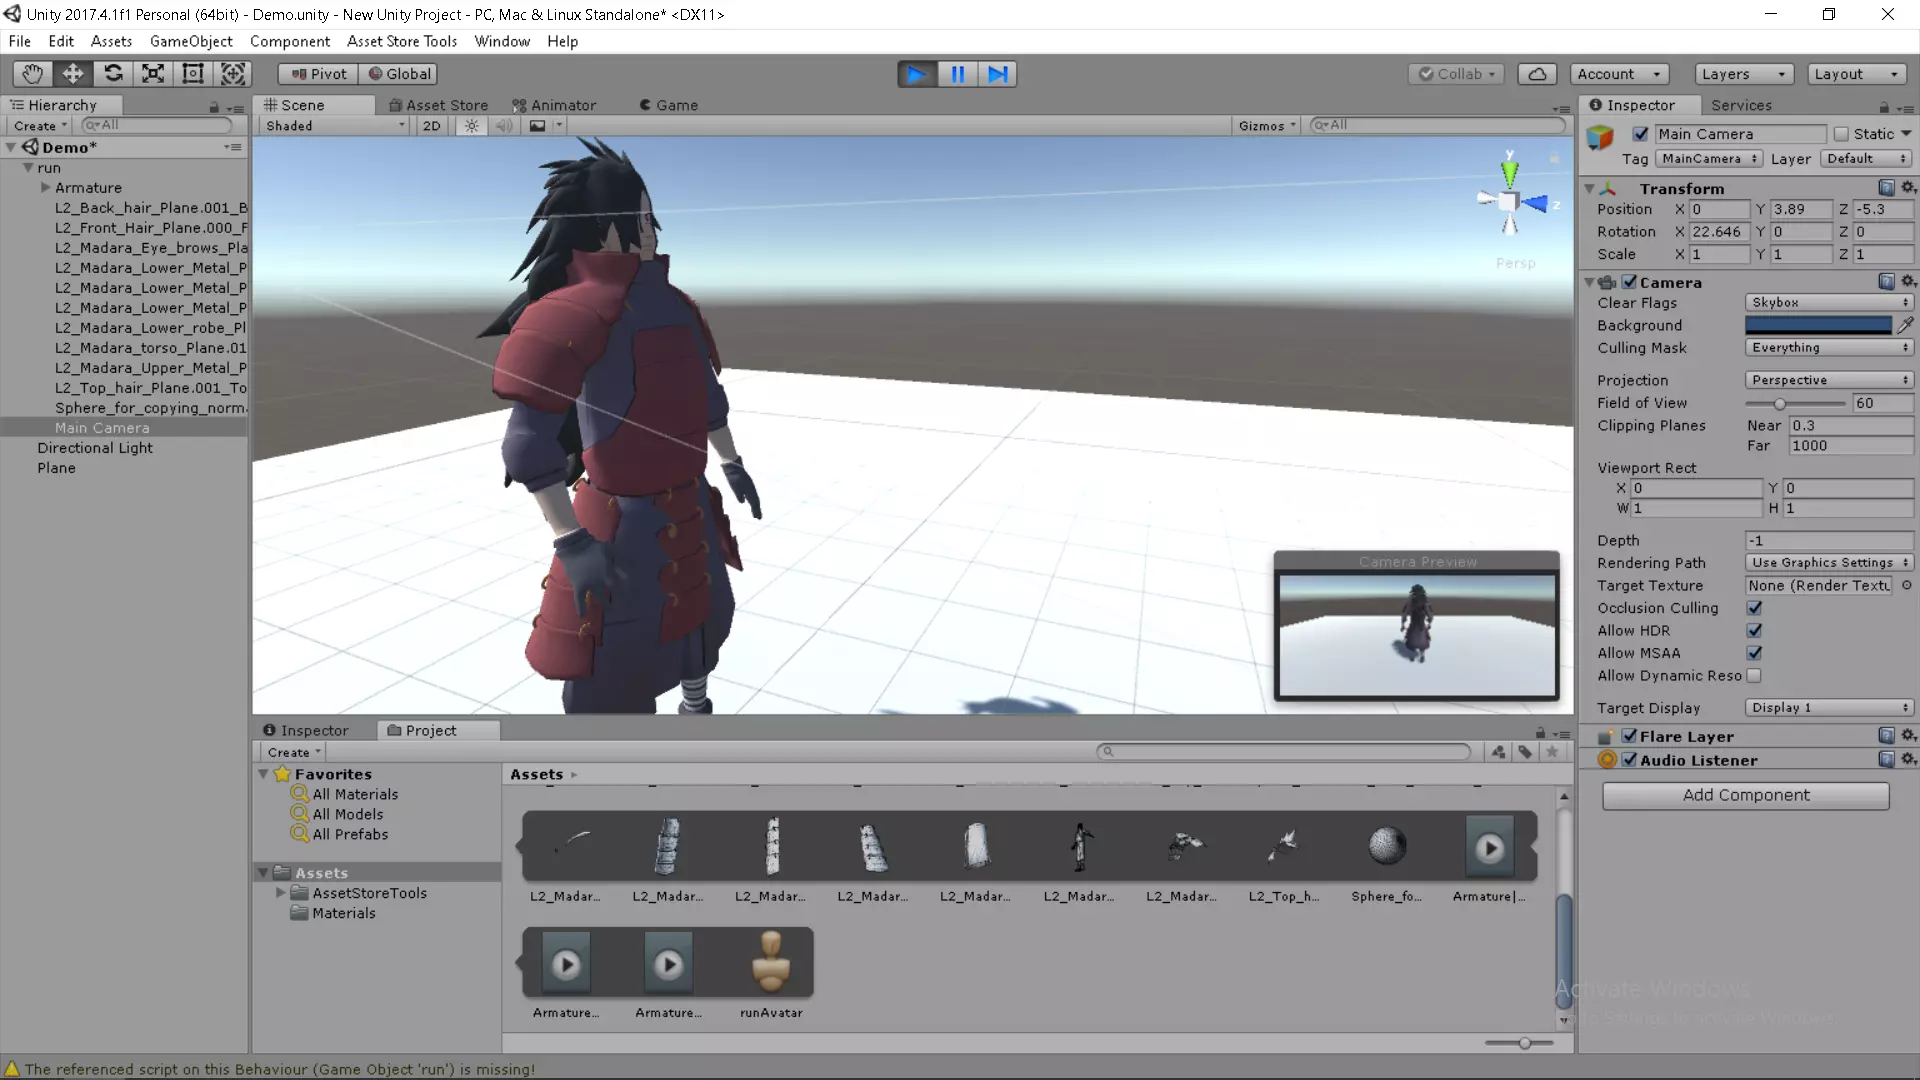Click the cloud services icon

[x=1537, y=74]
